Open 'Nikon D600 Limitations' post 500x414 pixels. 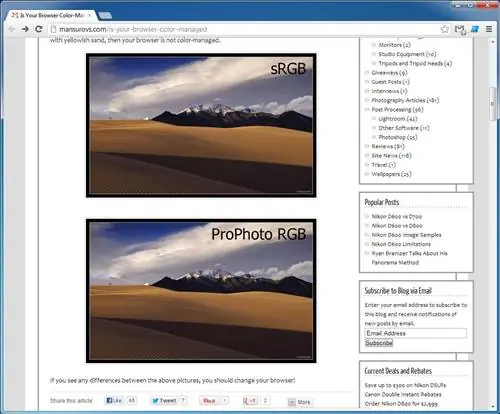click(x=401, y=244)
